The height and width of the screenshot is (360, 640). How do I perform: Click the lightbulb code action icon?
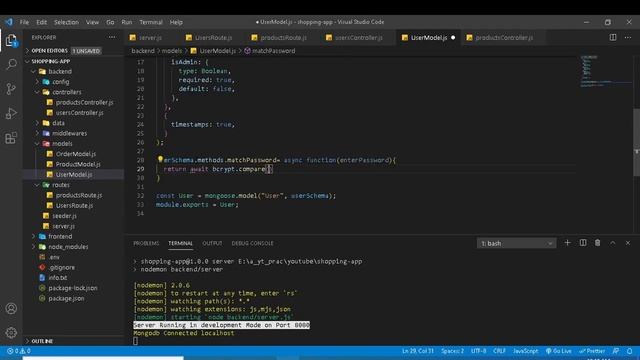(160, 159)
